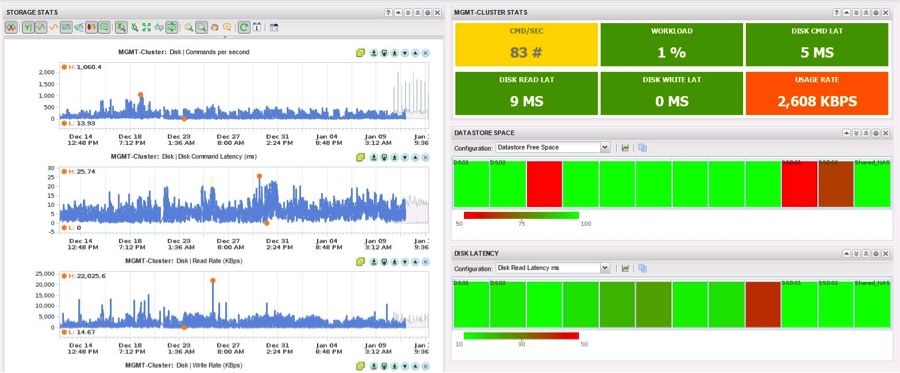Toggle the red-green bar chart toolbar button

[91, 27]
